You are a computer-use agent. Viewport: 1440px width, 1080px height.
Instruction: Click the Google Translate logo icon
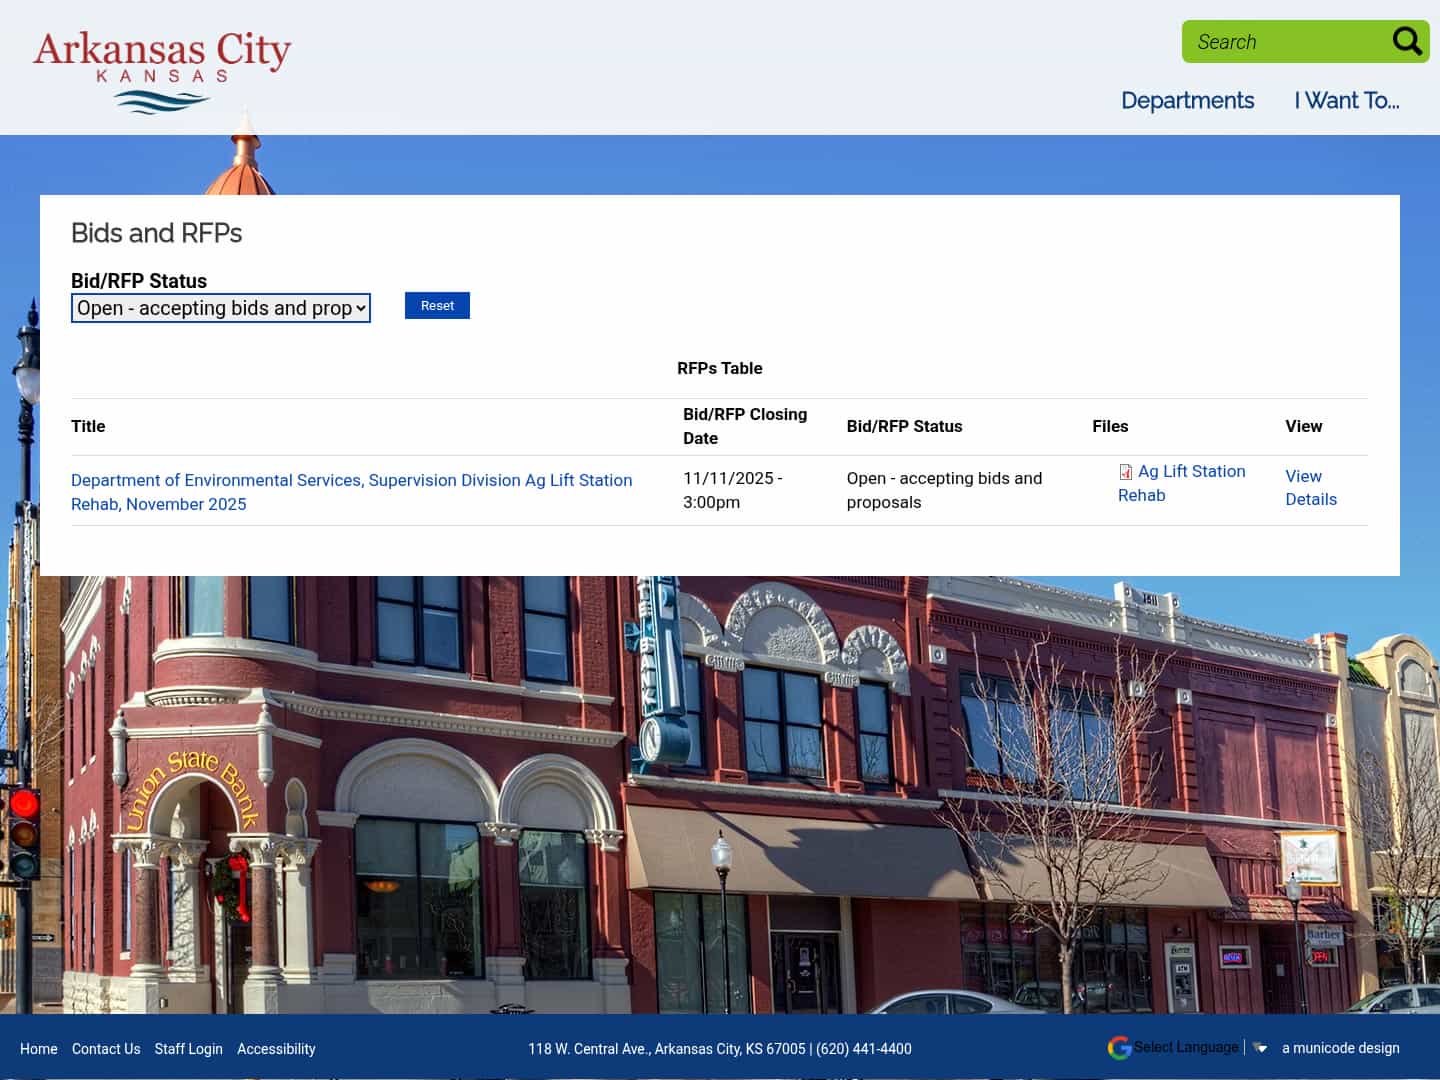pyautogui.click(x=1118, y=1048)
